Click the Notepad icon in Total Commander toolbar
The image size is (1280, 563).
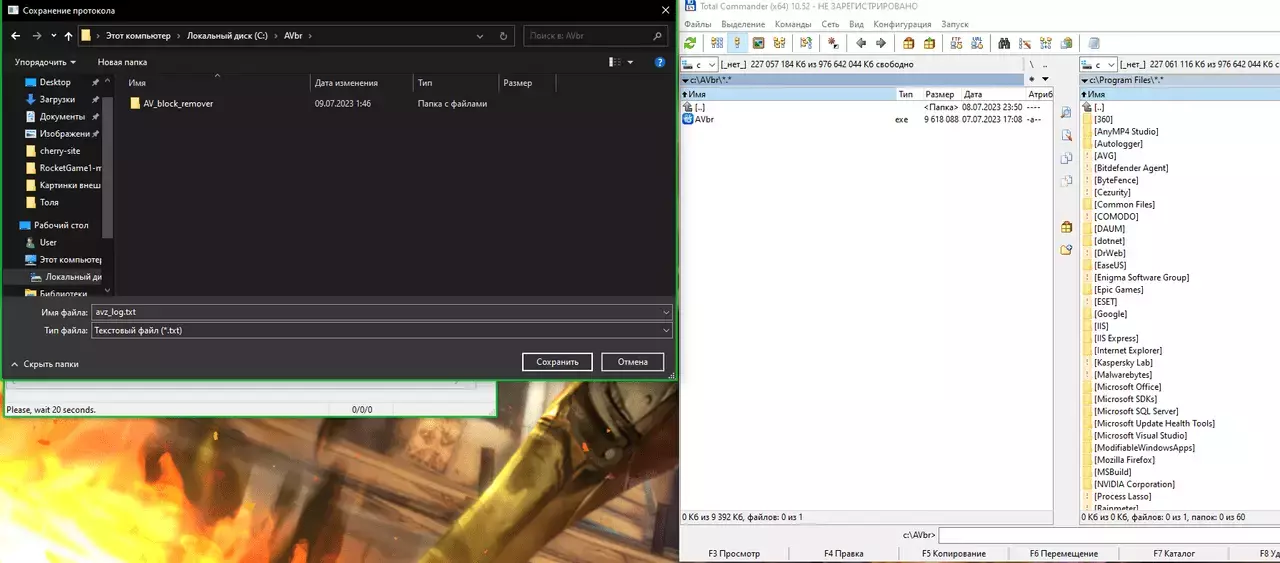(x=1094, y=43)
